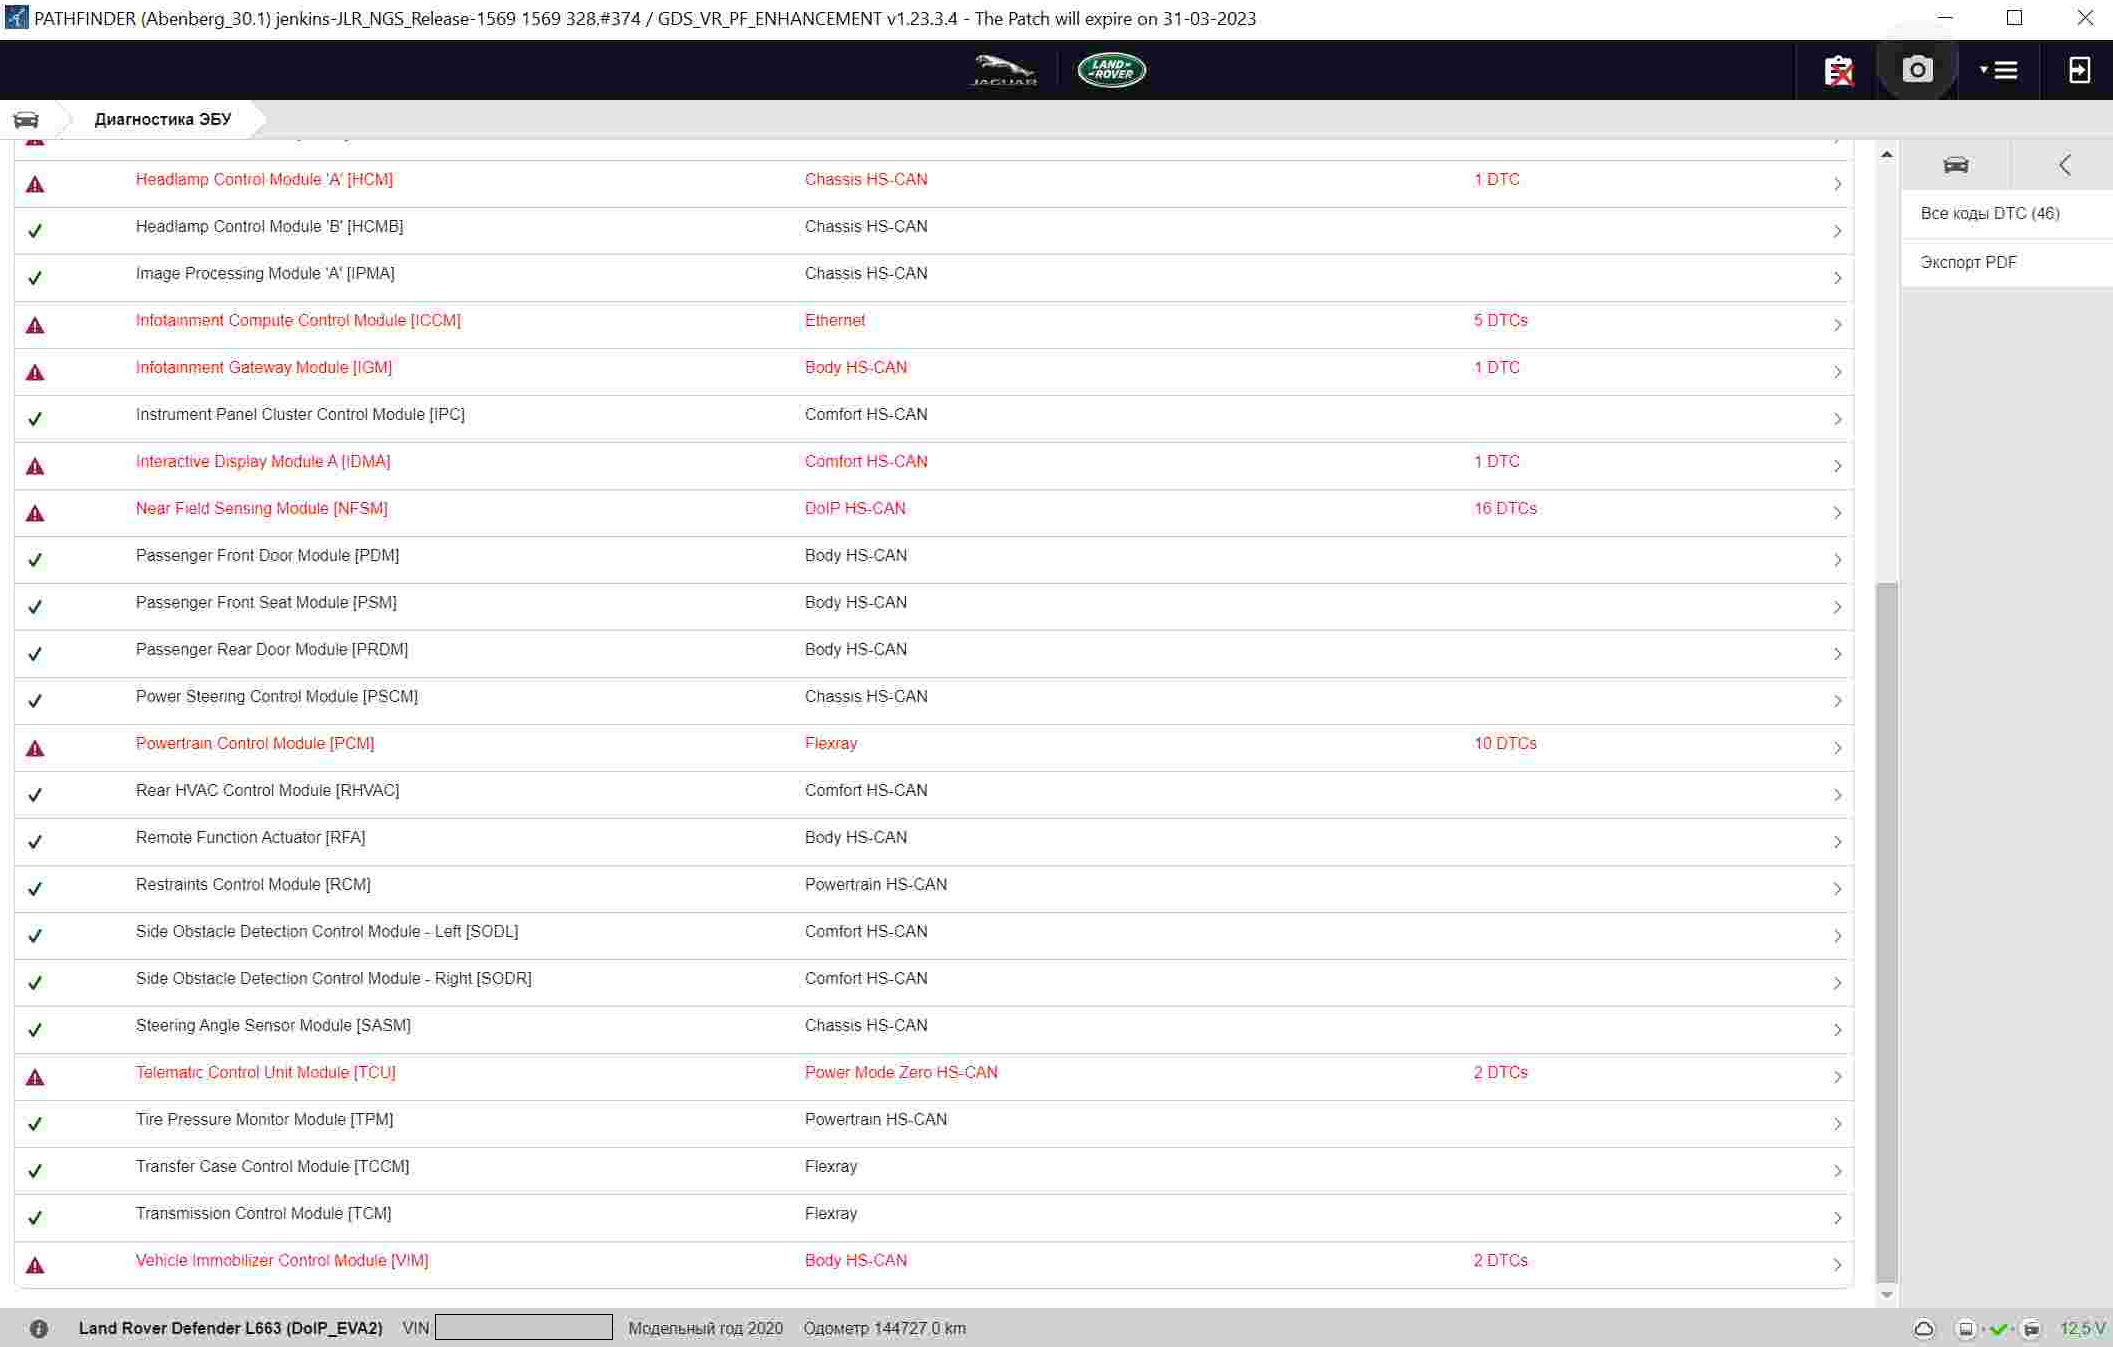Screen dimensions: 2113x1347
Task: Click the vertical scrollbar thumb
Action: (x=1886, y=930)
